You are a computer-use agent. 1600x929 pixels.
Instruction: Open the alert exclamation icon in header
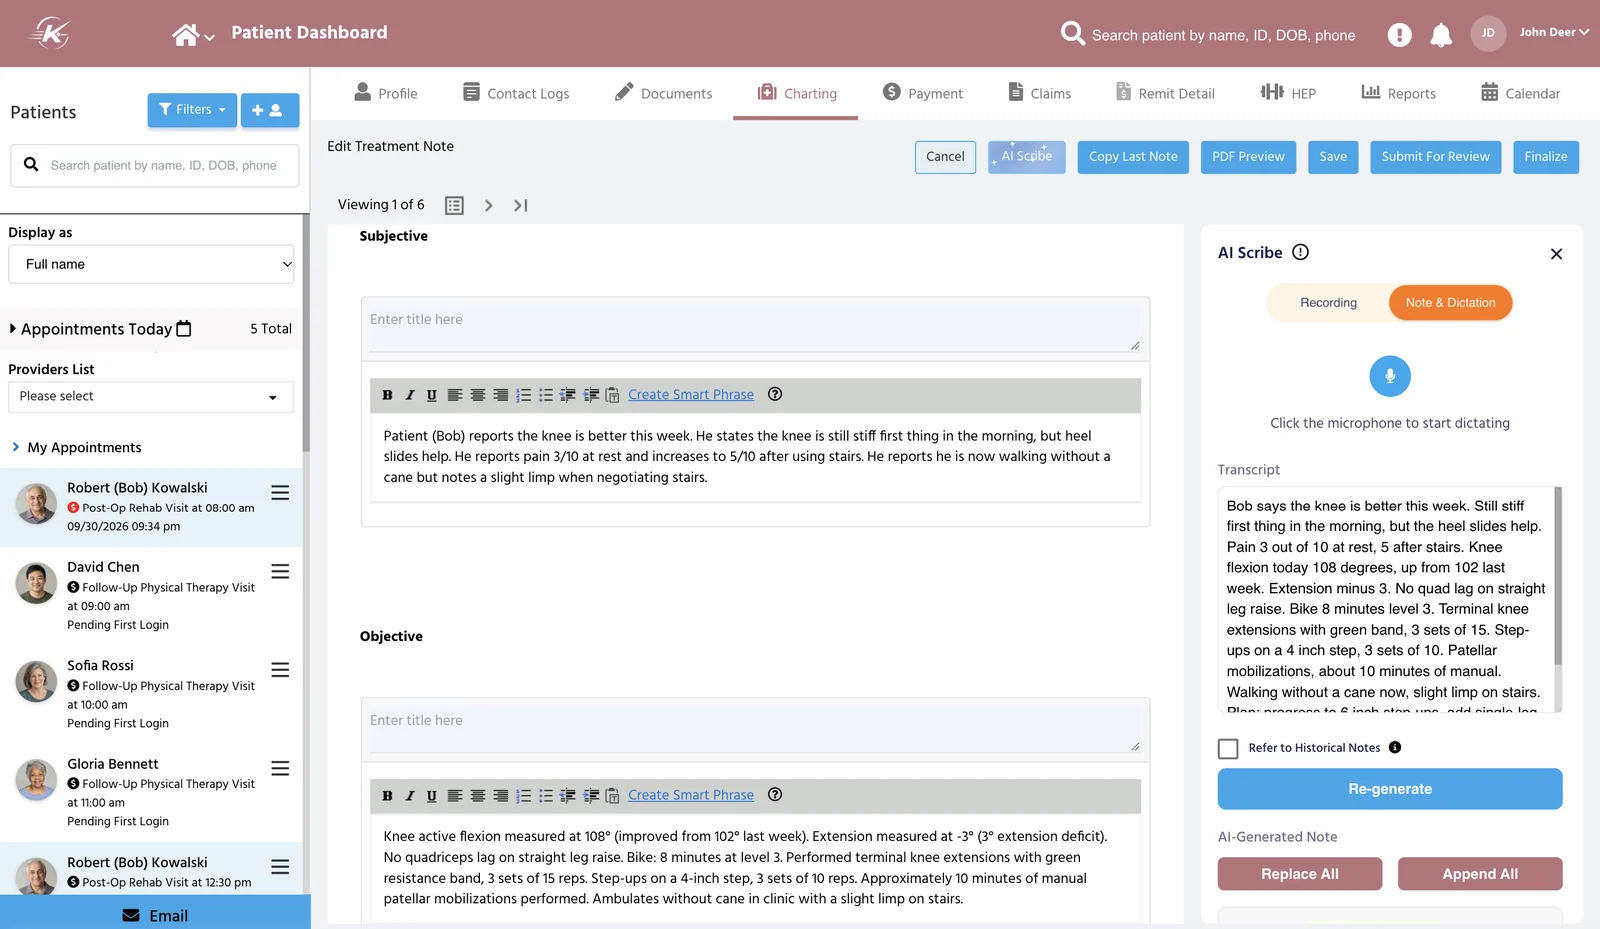tap(1399, 35)
